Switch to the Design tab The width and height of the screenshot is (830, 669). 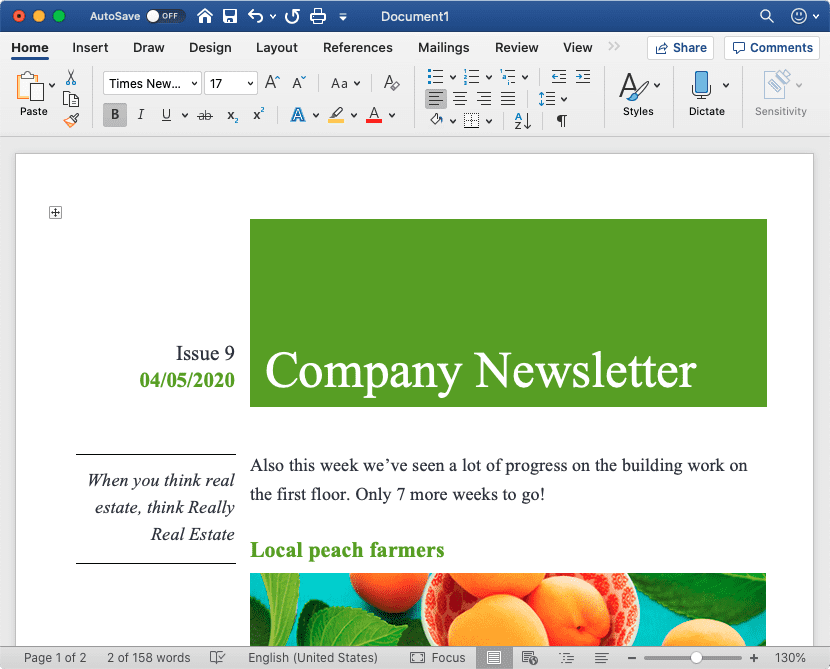(x=210, y=48)
